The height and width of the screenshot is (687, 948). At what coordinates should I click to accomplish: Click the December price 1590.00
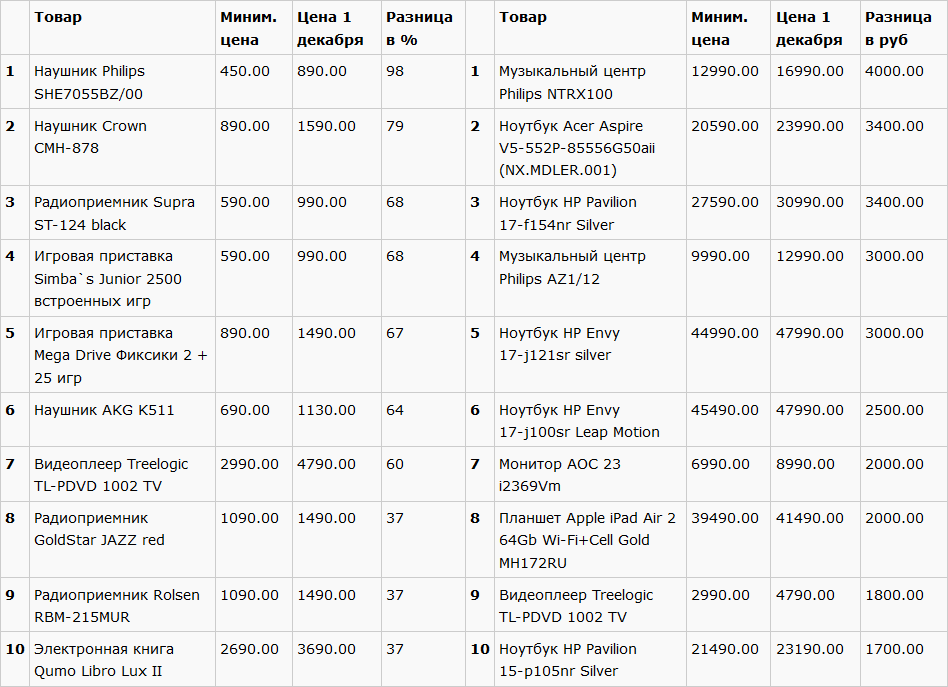pos(326,126)
